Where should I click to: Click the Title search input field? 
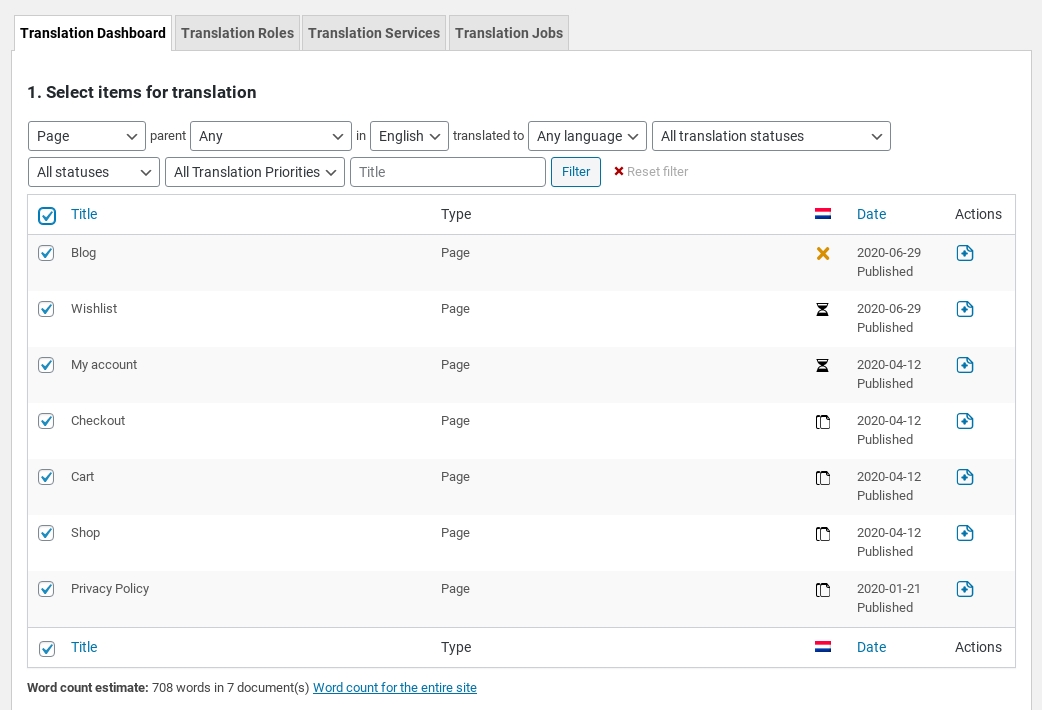click(447, 172)
